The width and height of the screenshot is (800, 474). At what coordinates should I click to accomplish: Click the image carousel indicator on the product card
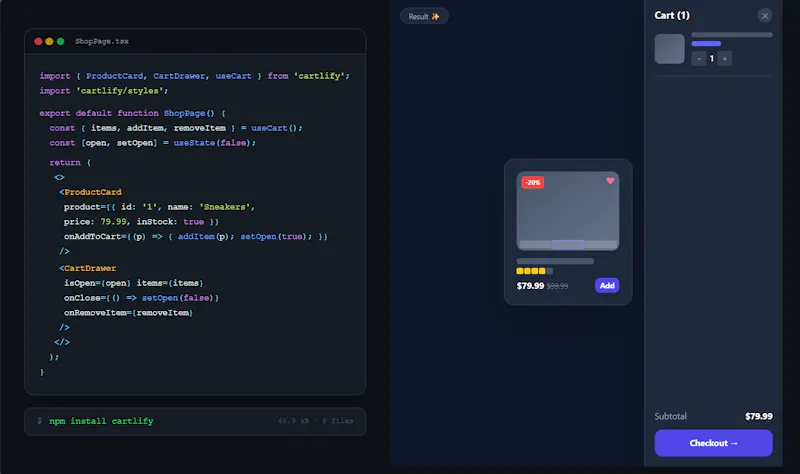point(568,244)
